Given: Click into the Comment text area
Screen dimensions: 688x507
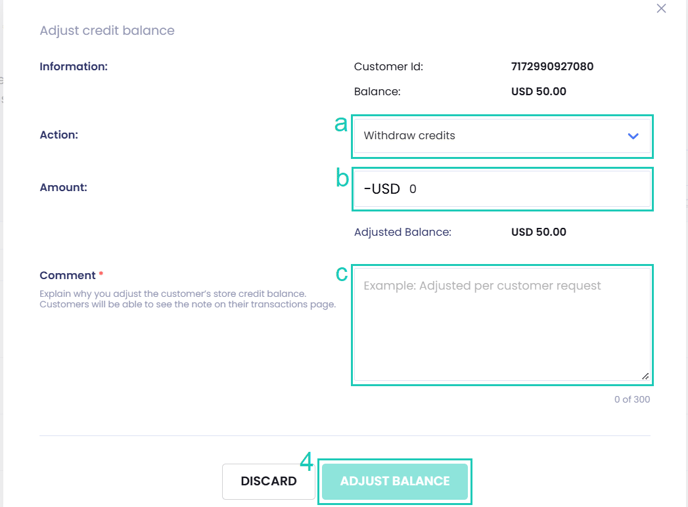Looking at the screenshot, I should (x=500, y=325).
